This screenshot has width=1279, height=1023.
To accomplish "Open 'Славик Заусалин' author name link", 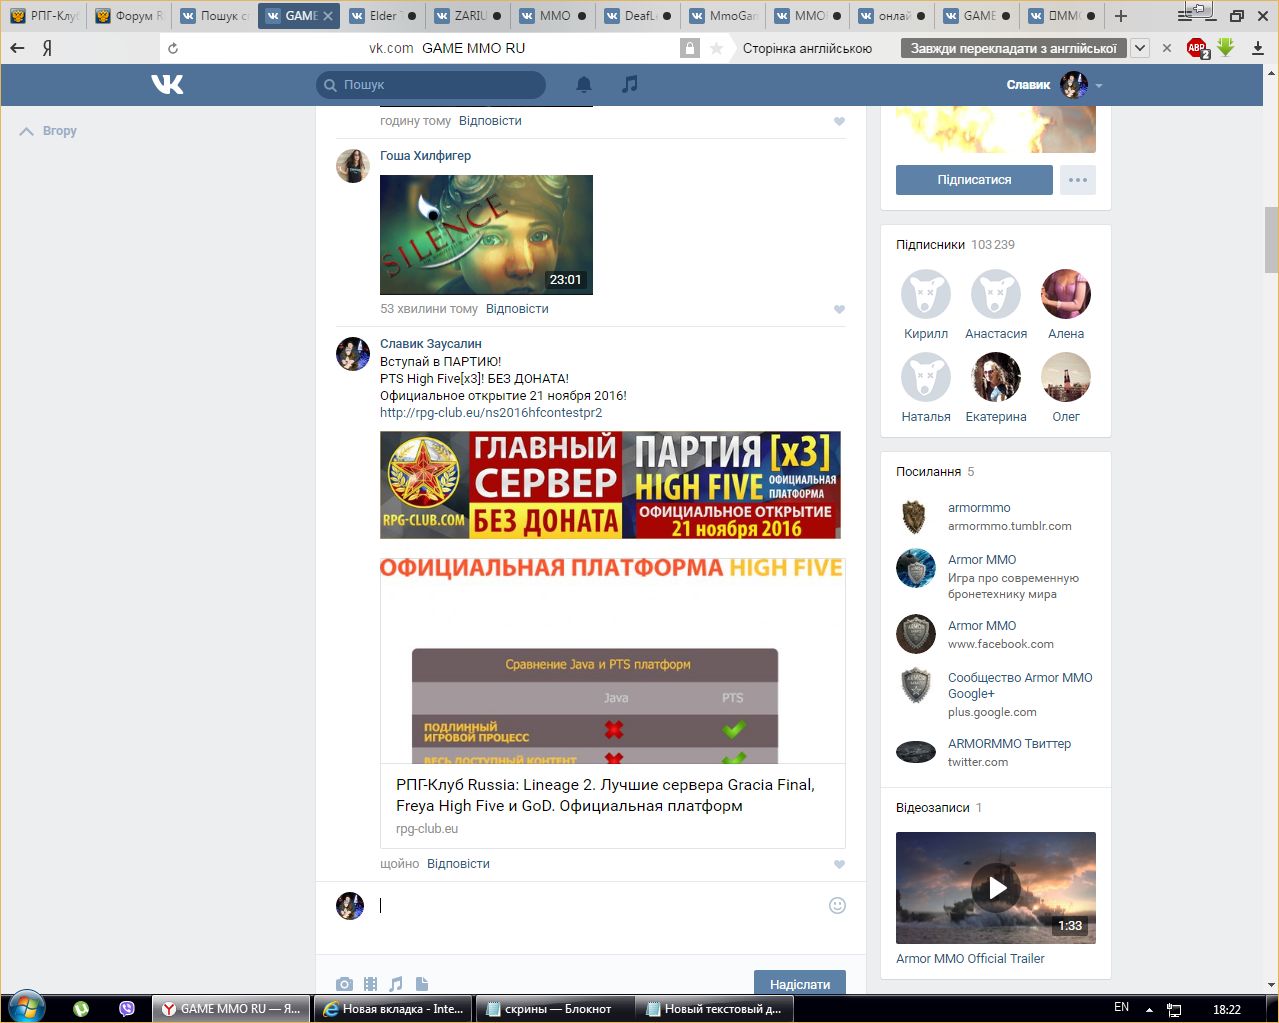I will [x=431, y=344].
